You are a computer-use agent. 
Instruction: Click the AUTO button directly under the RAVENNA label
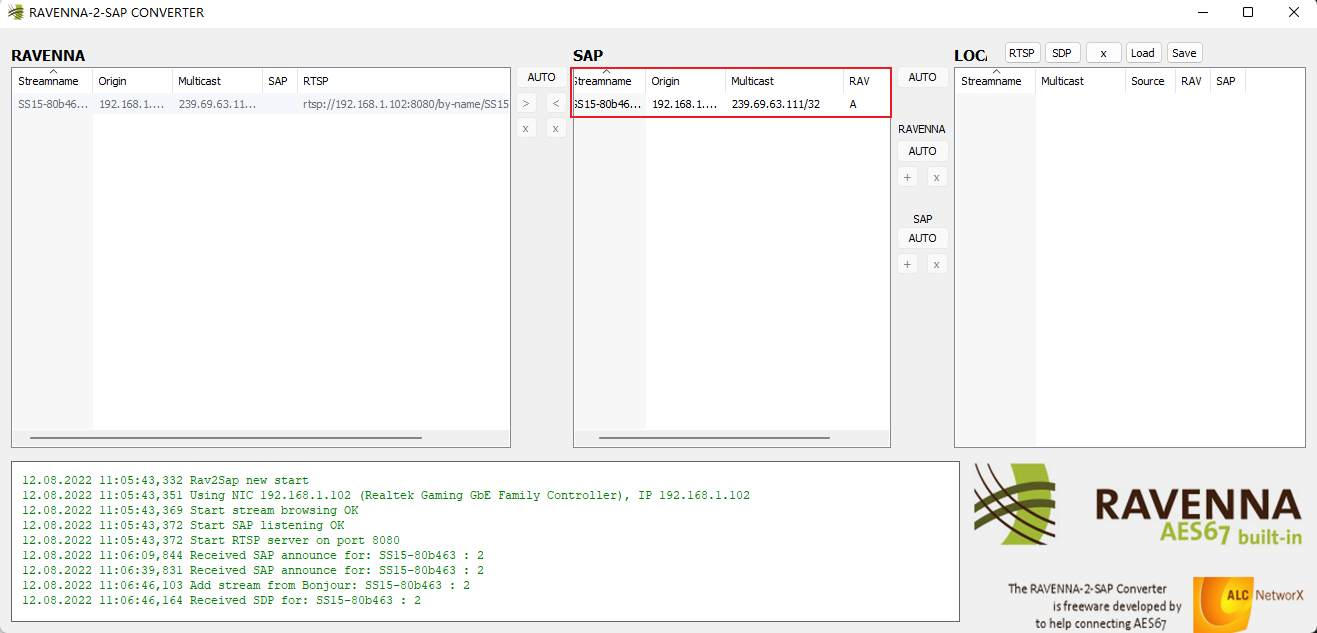tap(923, 151)
